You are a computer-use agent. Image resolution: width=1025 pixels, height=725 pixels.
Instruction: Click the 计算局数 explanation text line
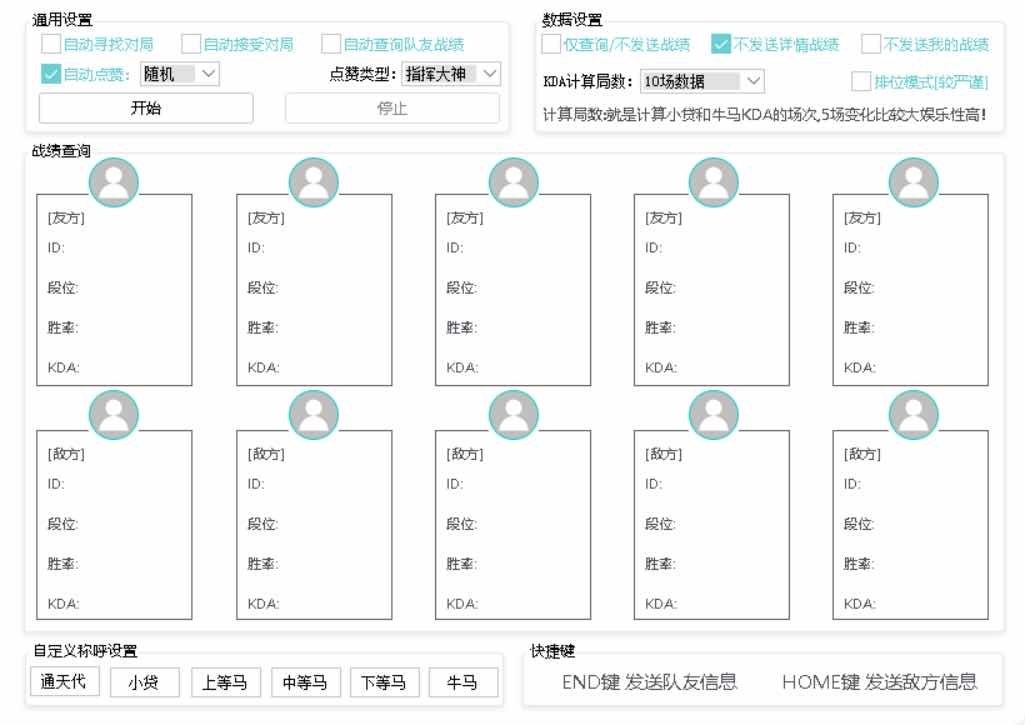point(764,114)
